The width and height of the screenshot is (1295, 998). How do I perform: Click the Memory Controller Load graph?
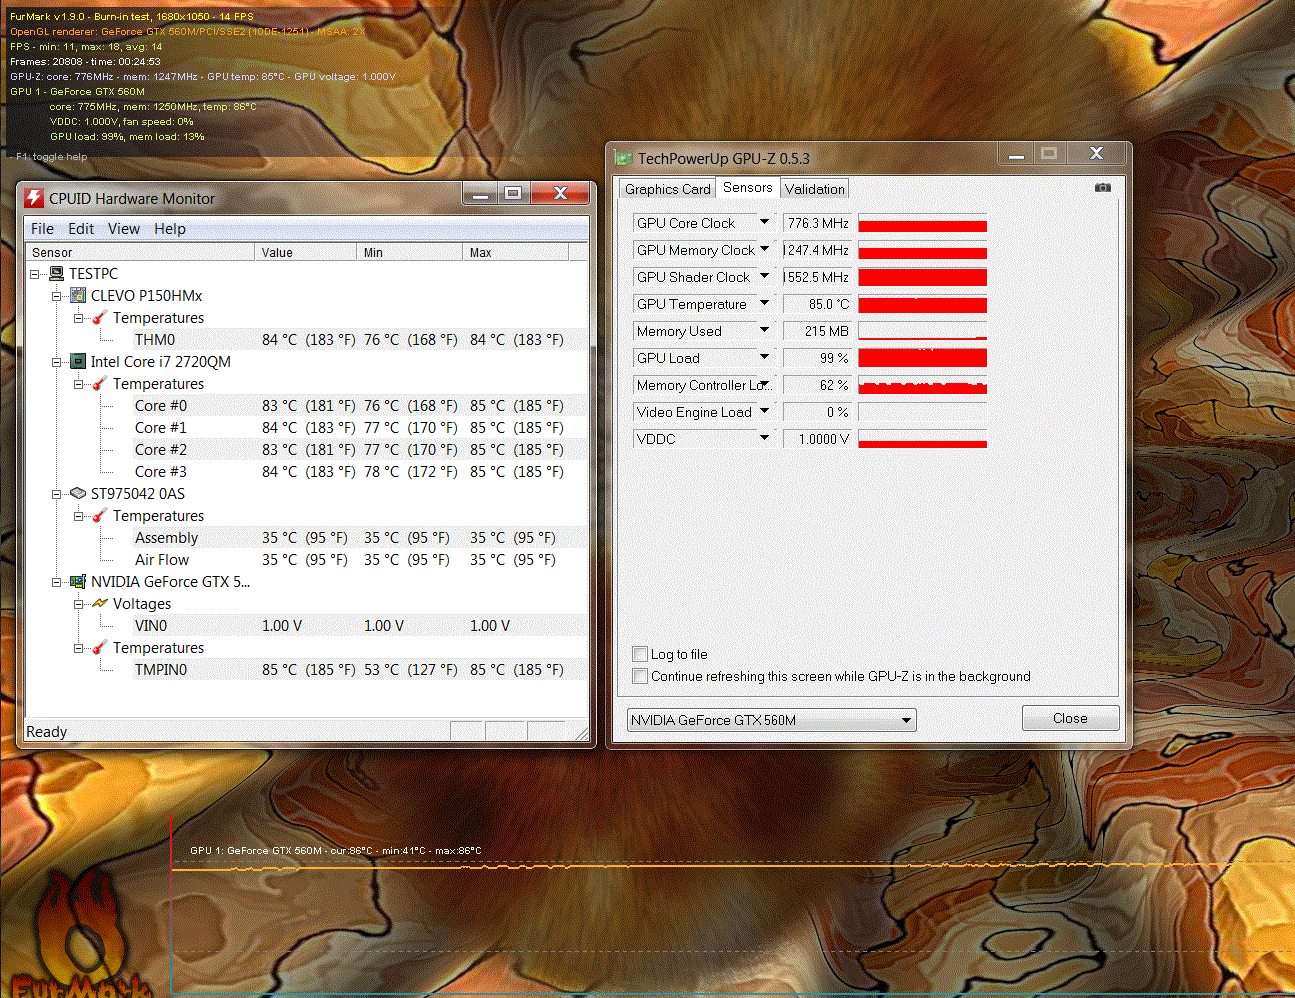[x=922, y=385]
